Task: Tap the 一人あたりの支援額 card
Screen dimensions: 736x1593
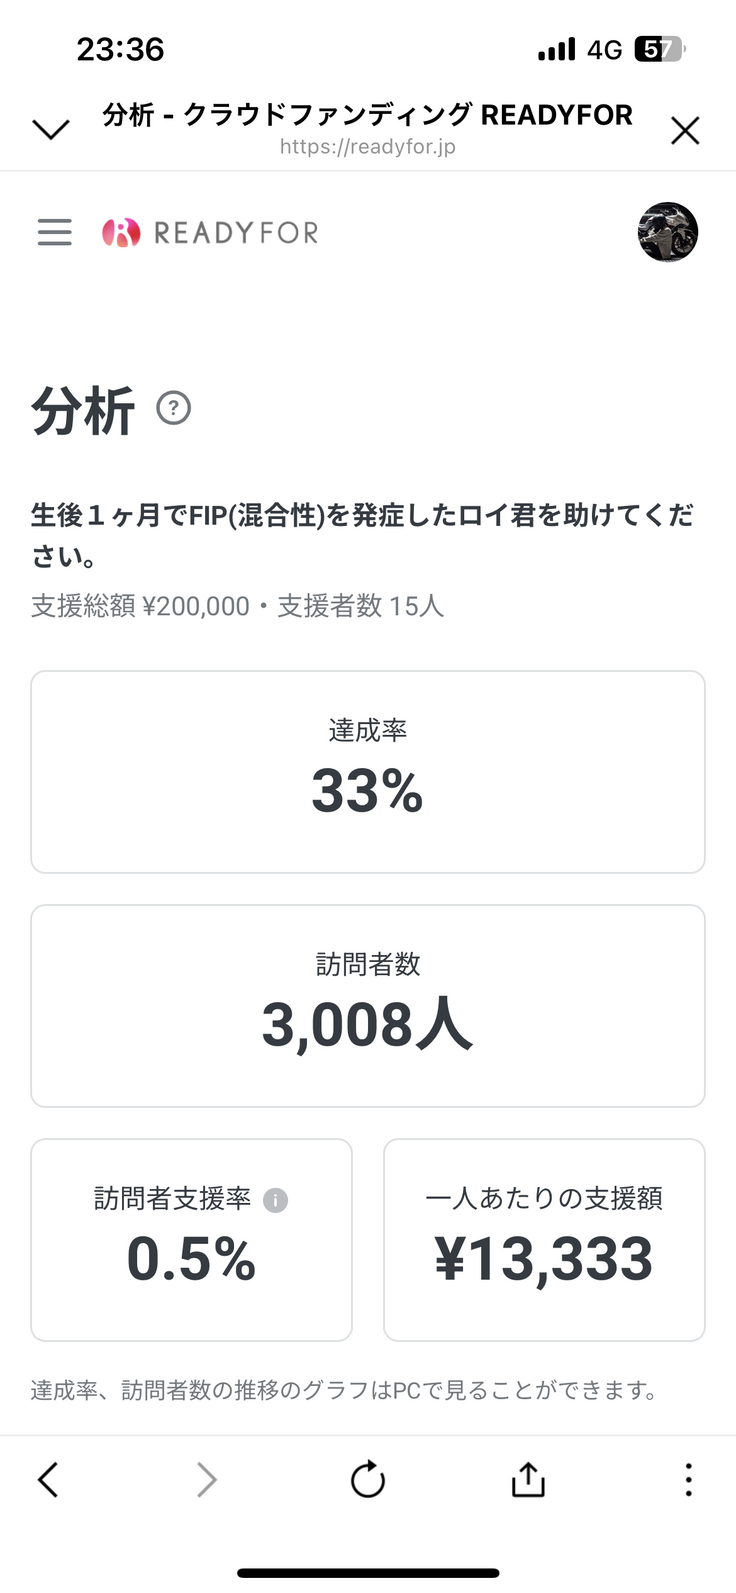Action: [544, 1240]
